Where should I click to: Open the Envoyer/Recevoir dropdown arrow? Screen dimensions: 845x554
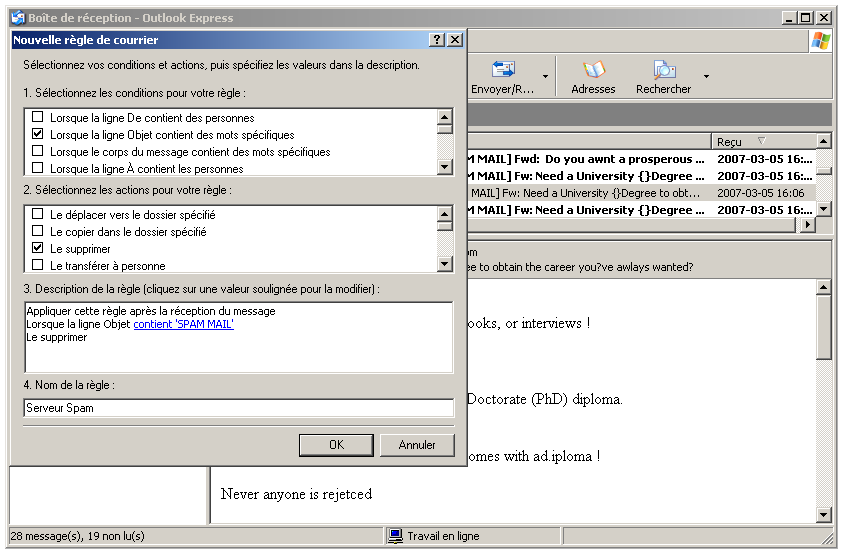(545, 77)
